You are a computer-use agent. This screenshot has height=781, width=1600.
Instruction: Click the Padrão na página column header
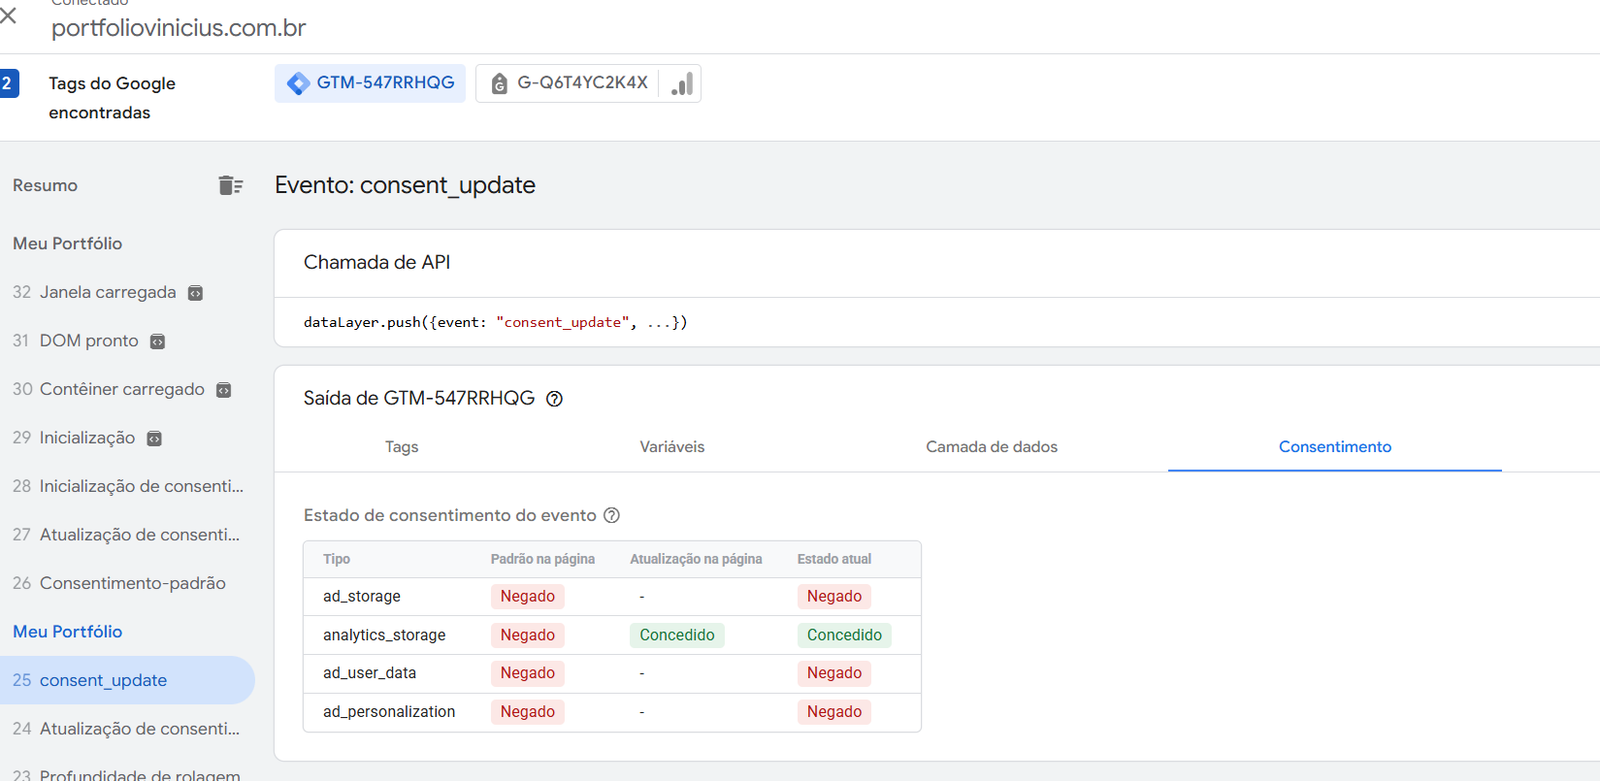[x=542, y=559]
